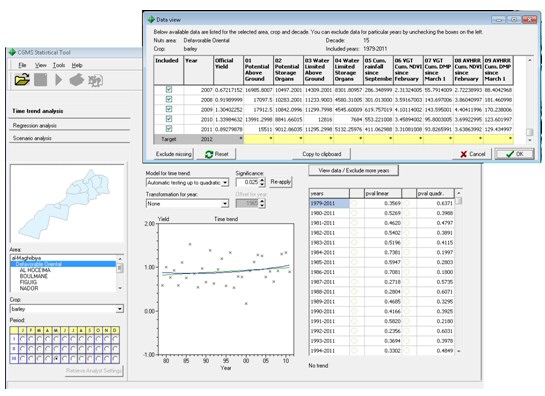Open the File menu
The height and width of the screenshot is (396, 545).
pos(22,65)
